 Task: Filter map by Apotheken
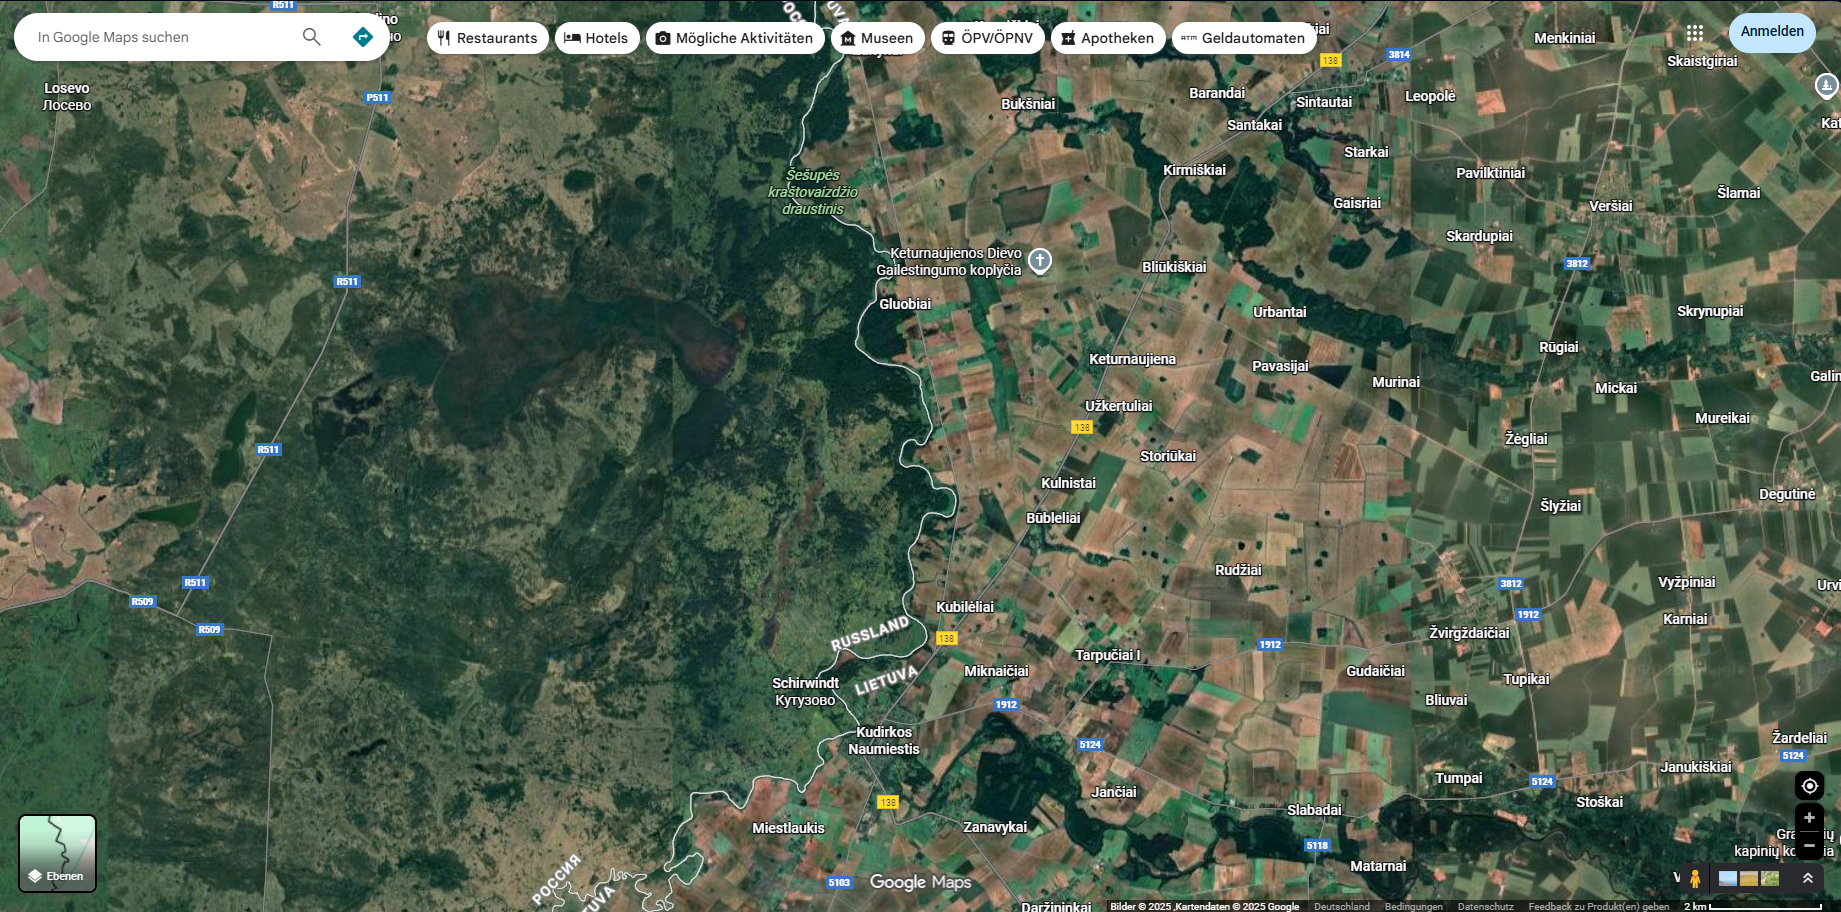point(1108,38)
